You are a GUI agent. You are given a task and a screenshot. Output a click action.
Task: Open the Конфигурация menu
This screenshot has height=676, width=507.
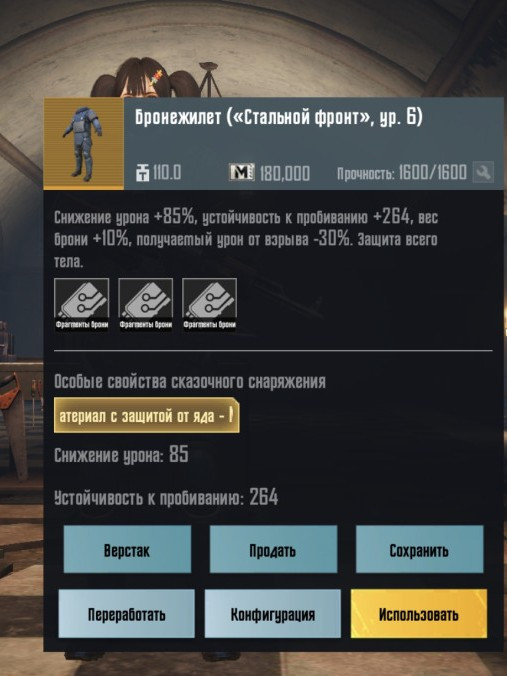click(x=272, y=613)
